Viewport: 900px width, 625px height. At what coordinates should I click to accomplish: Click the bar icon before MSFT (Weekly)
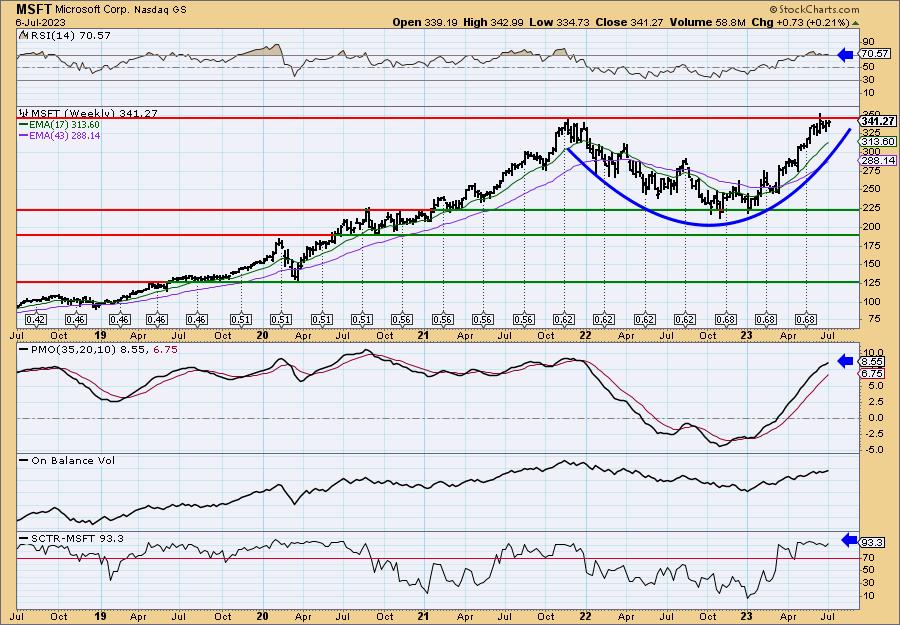click(x=24, y=114)
